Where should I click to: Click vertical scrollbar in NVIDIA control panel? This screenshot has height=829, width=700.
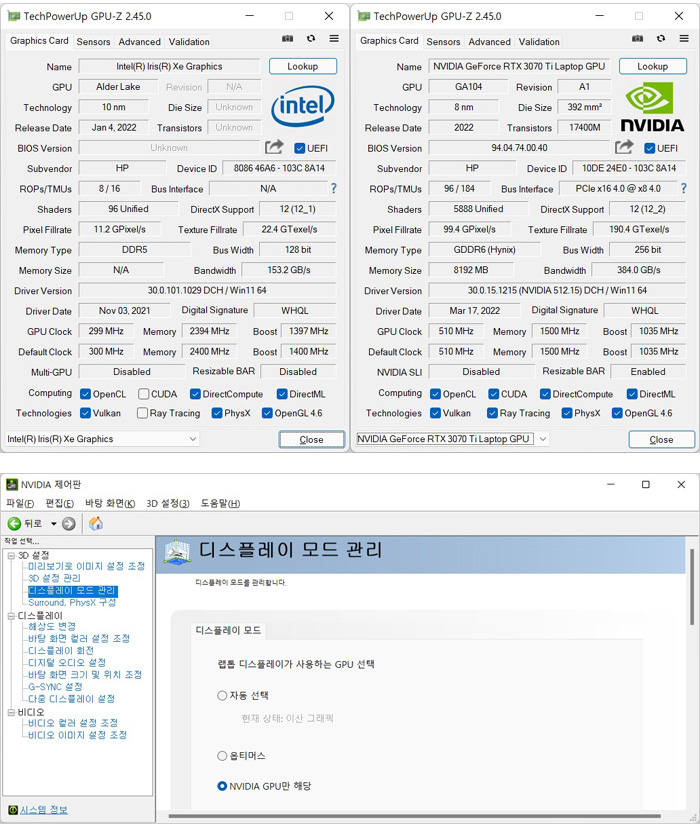tap(692, 587)
